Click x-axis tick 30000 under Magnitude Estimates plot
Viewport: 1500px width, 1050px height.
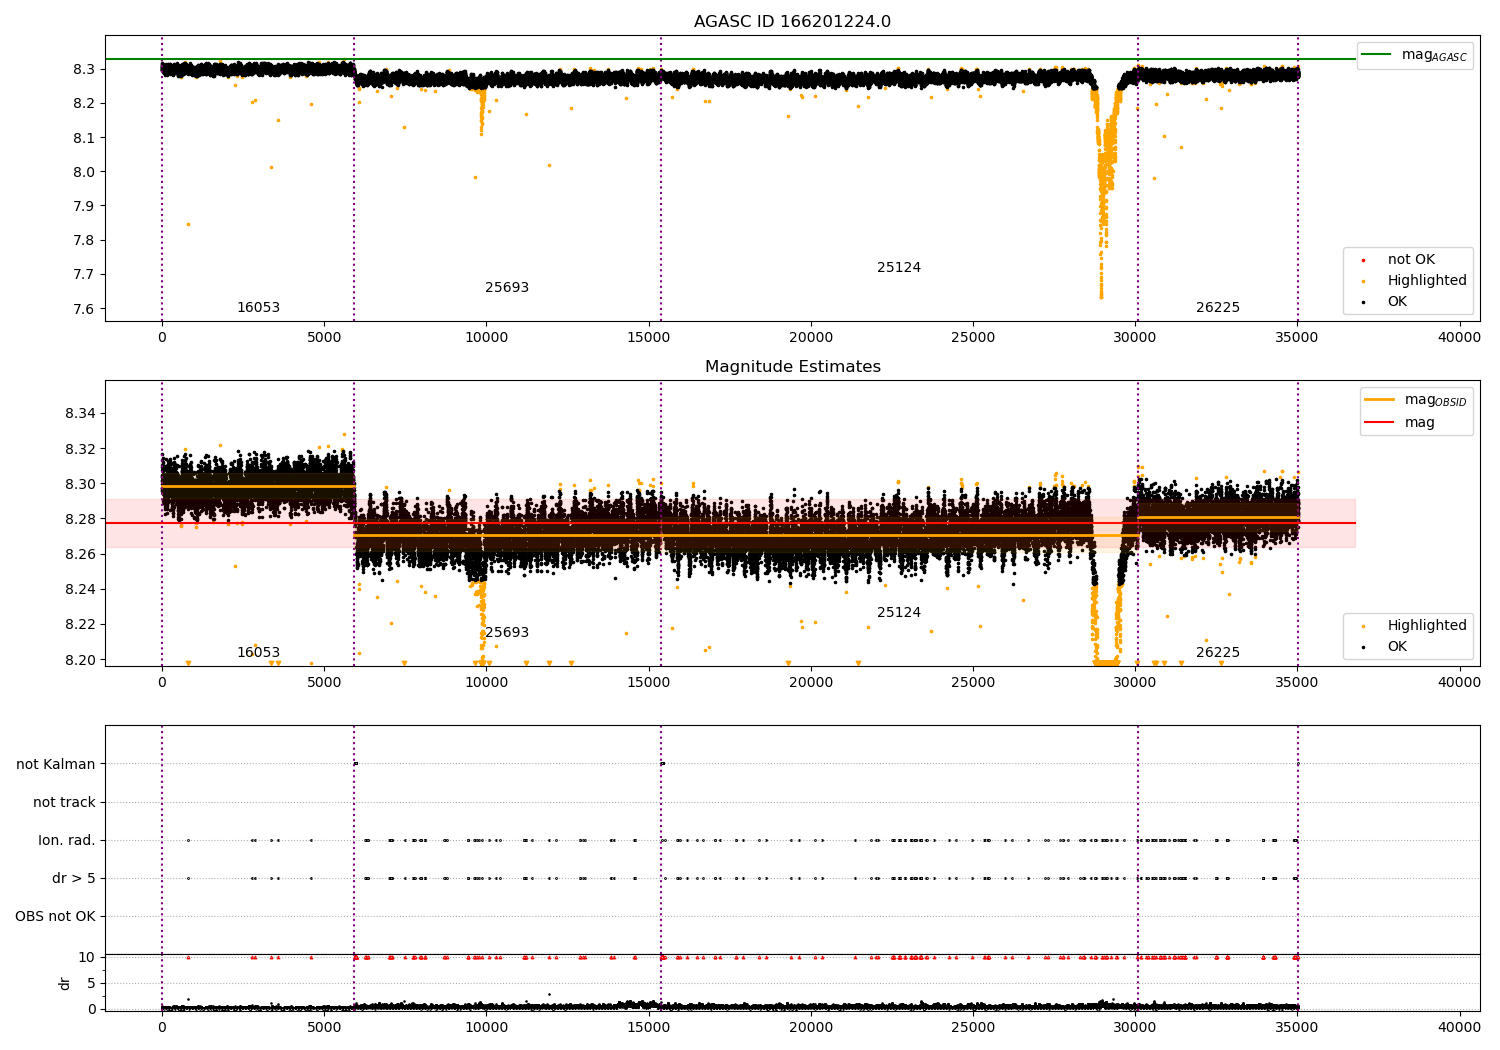1135,683
